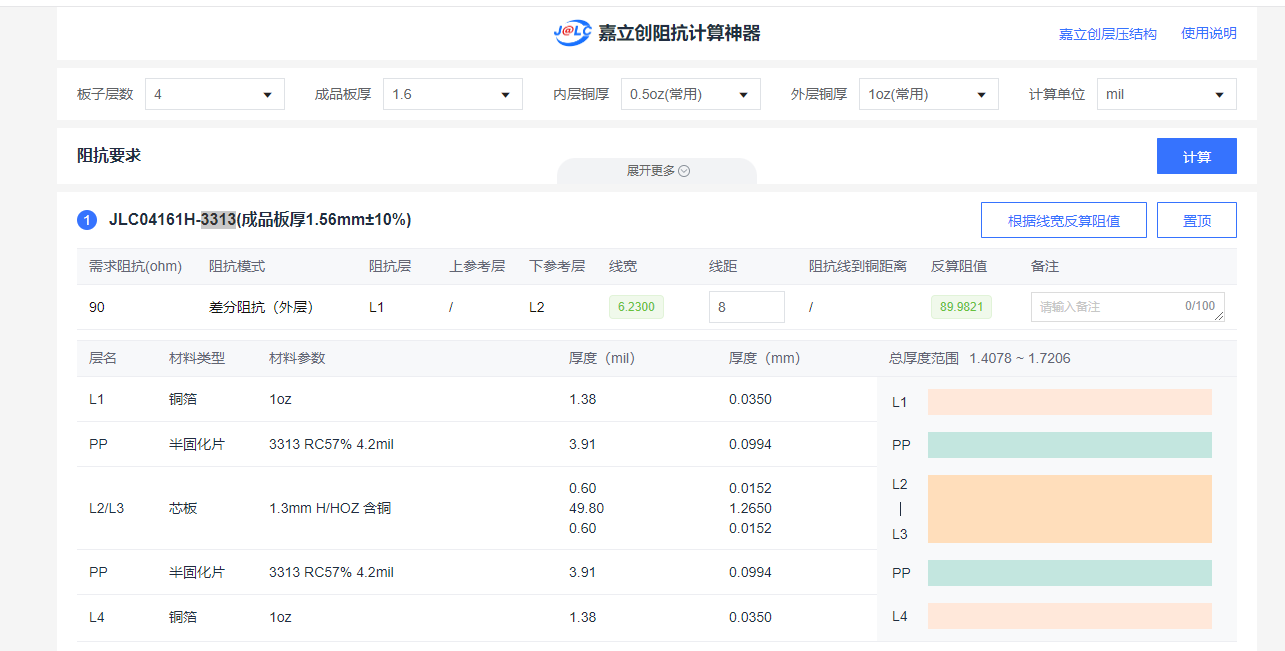
Task: Click the 阻抗要求 section heading
Action: pos(109,155)
